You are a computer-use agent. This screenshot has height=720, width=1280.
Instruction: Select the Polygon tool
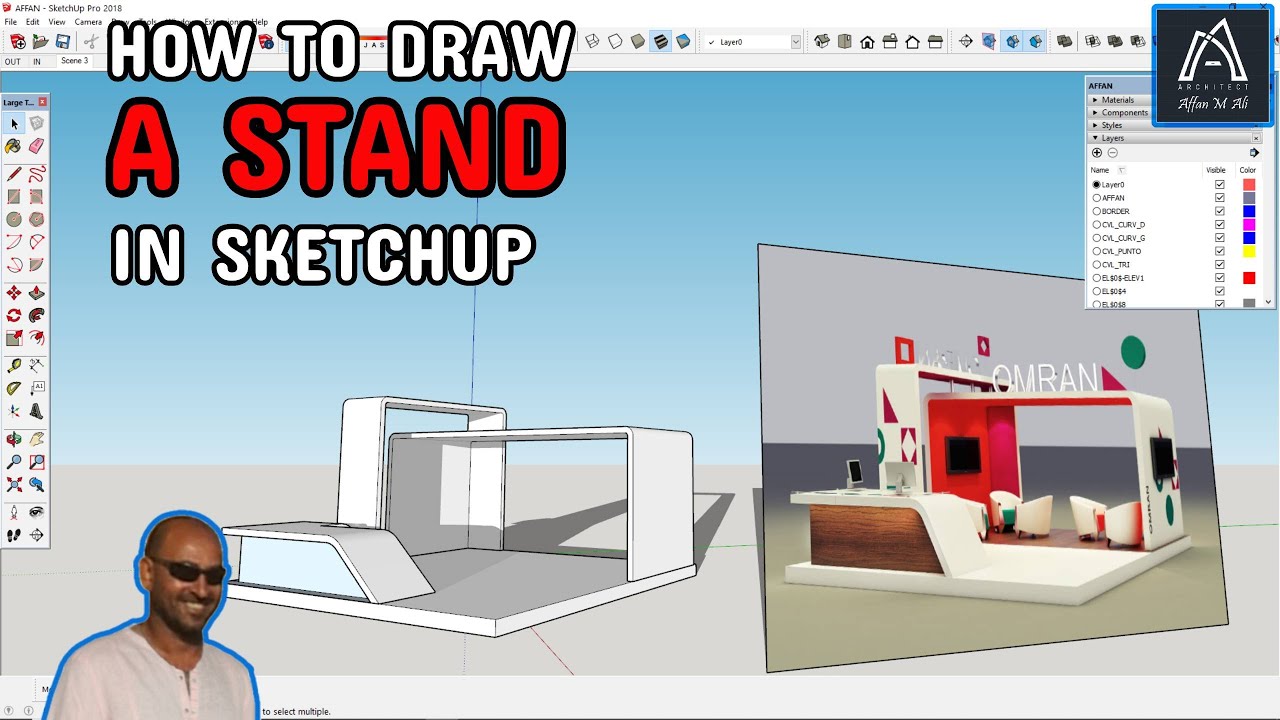point(37,220)
